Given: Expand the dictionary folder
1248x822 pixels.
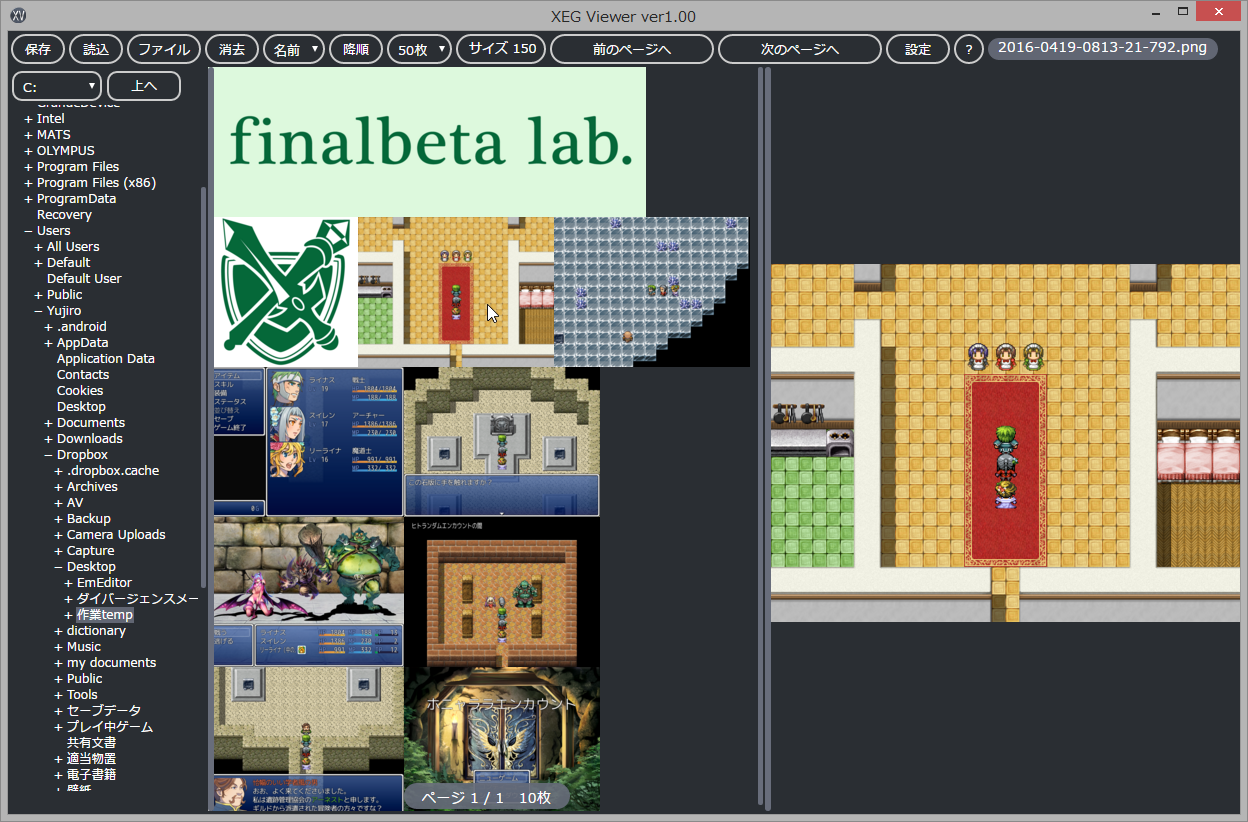Looking at the screenshot, I should (x=59, y=631).
